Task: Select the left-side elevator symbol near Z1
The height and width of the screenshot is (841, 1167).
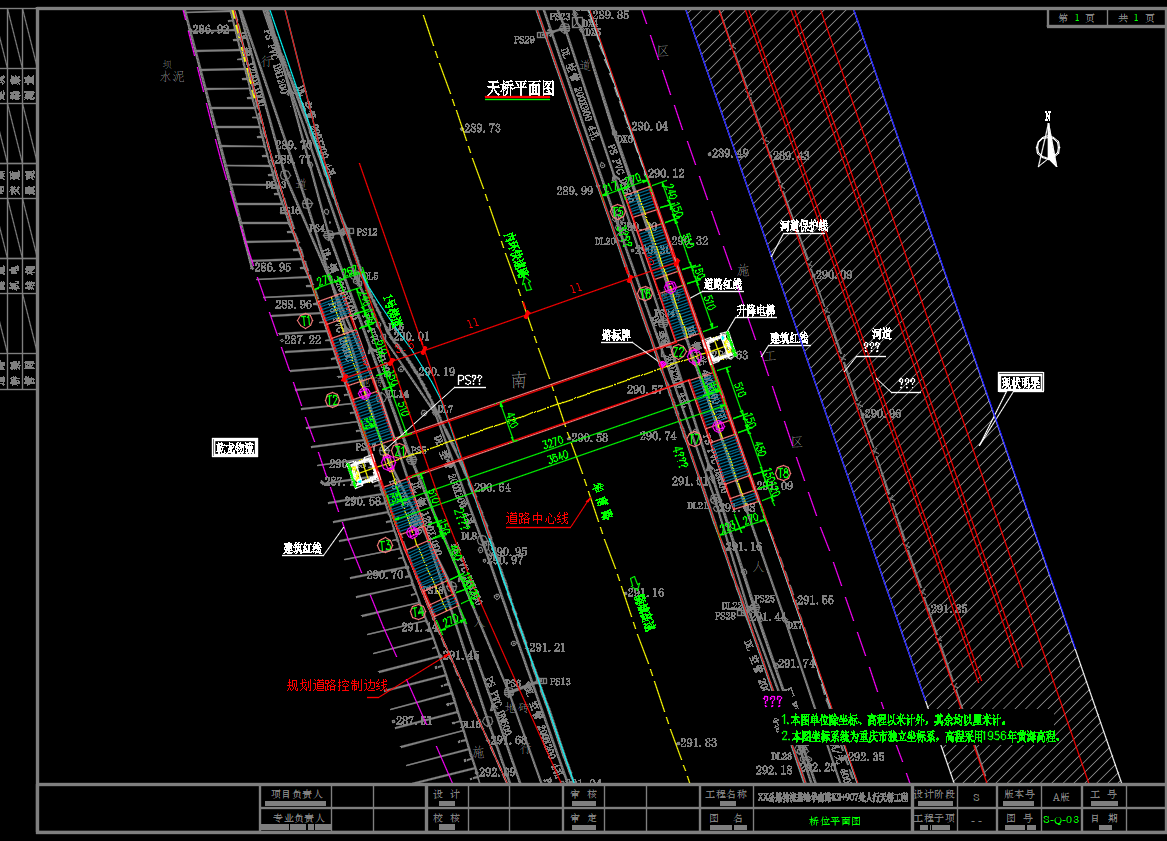Action: pos(364,468)
